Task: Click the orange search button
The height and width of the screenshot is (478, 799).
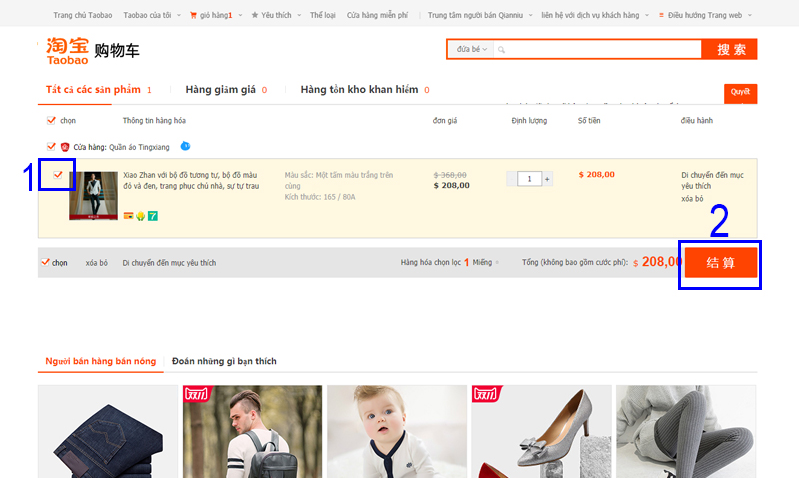Action: click(x=729, y=49)
